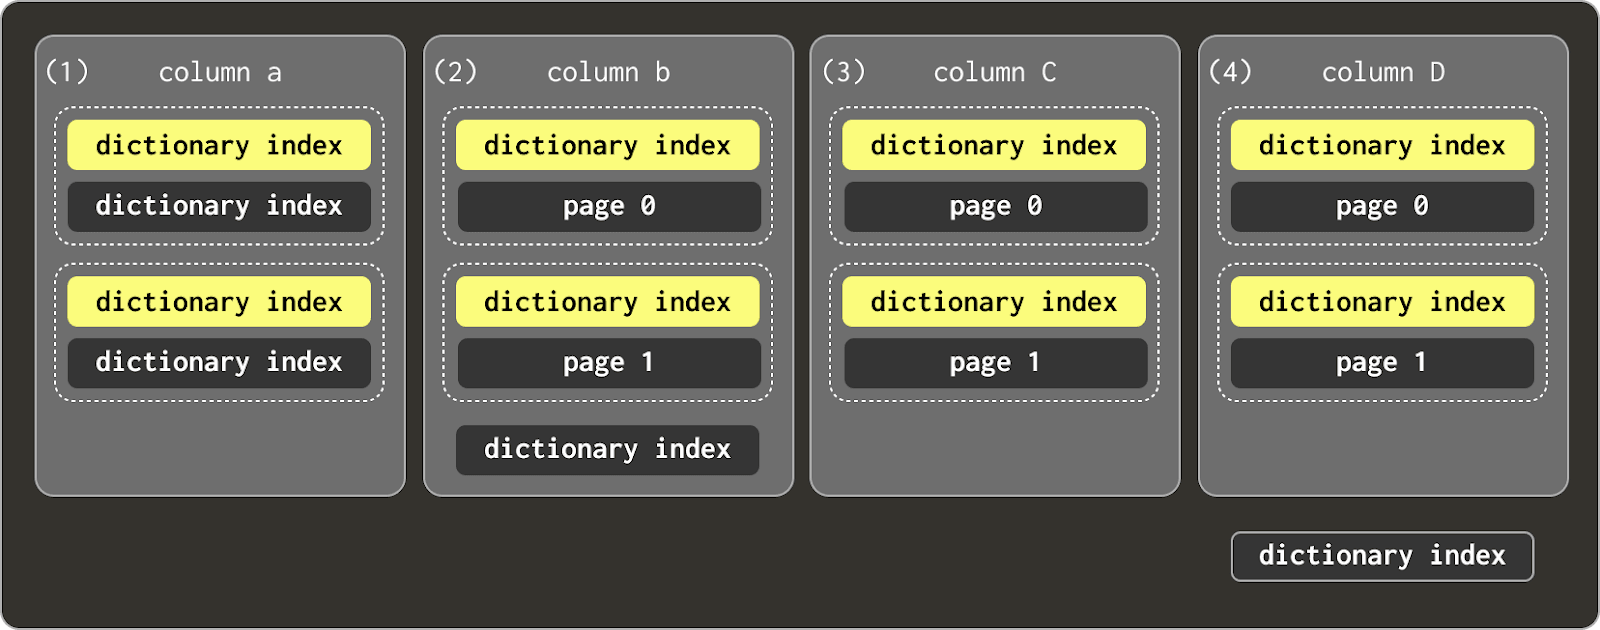Click "page 0" block in column b
The width and height of the screenshot is (1600, 630).
click(x=608, y=207)
